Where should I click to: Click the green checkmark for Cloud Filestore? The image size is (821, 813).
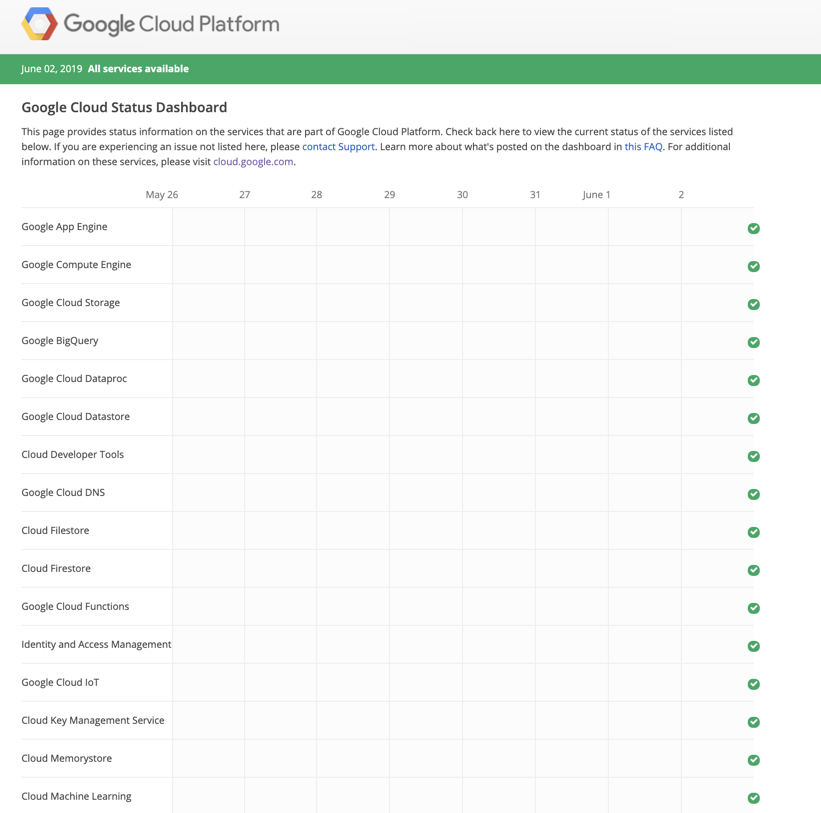[x=753, y=532]
